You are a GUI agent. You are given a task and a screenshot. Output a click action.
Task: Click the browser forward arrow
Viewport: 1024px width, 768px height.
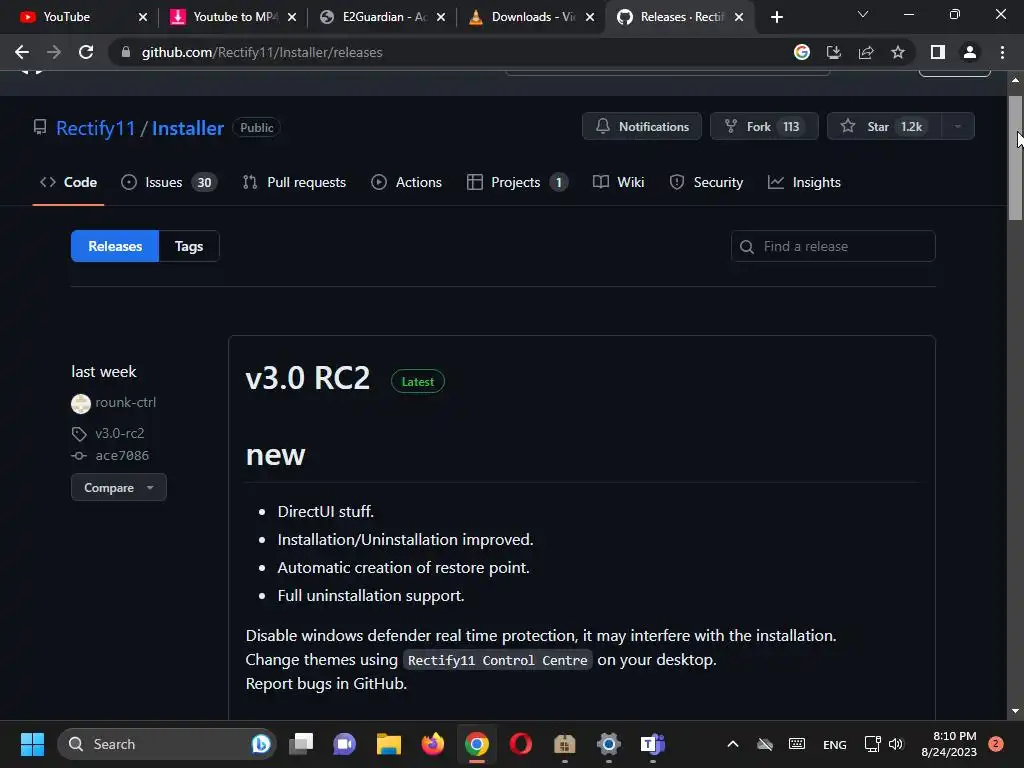pos(54,52)
